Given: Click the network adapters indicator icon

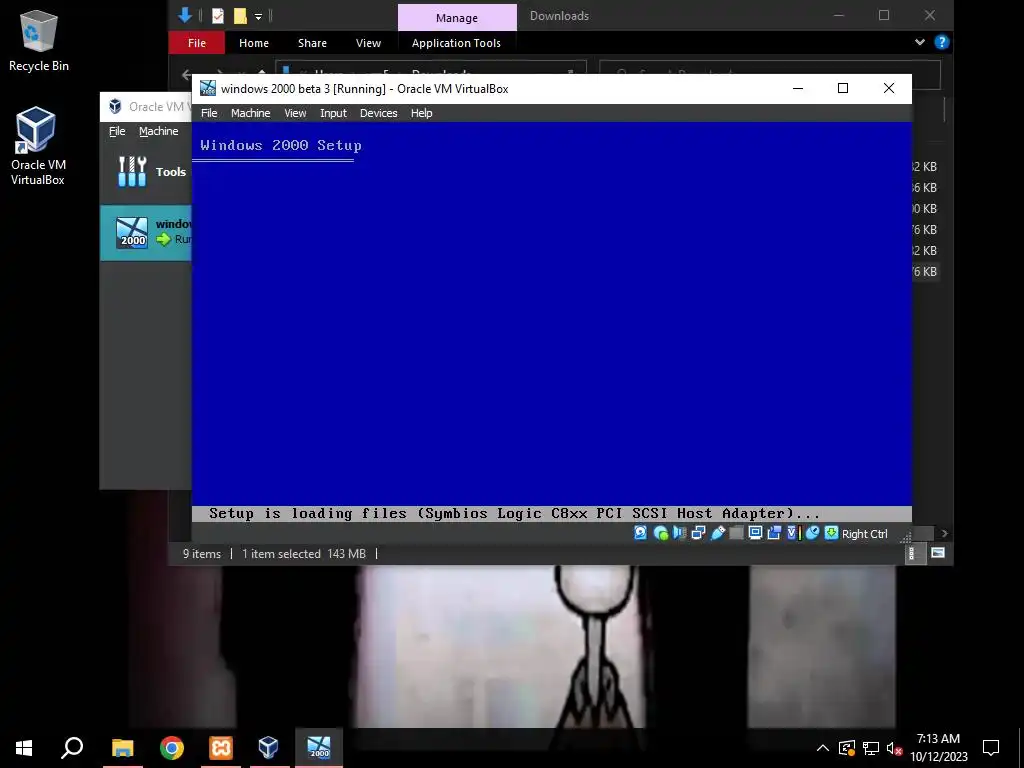Looking at the screenshot, I should (x=698, y=533).
